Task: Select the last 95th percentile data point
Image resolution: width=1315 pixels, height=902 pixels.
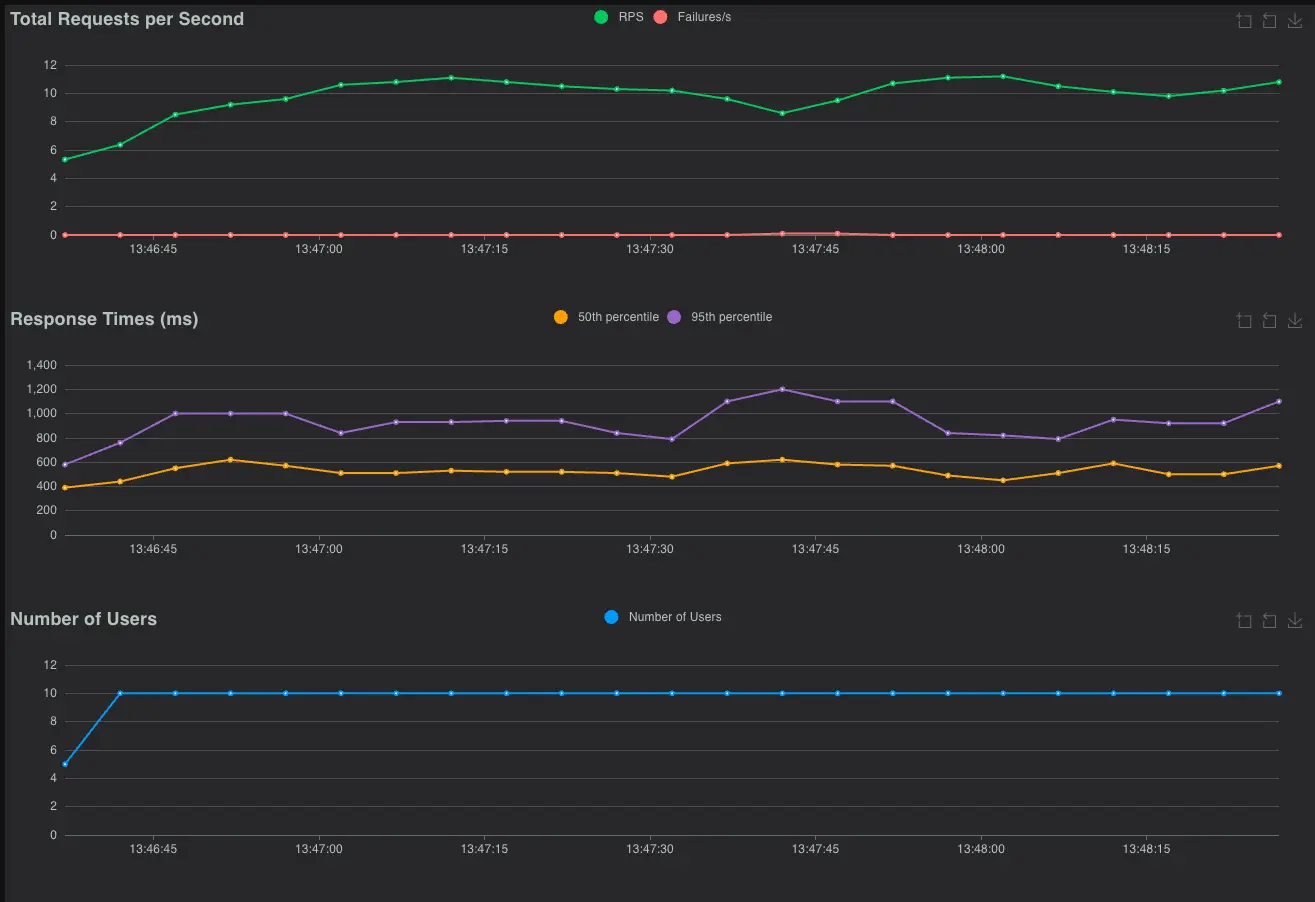Action: 1279,401
